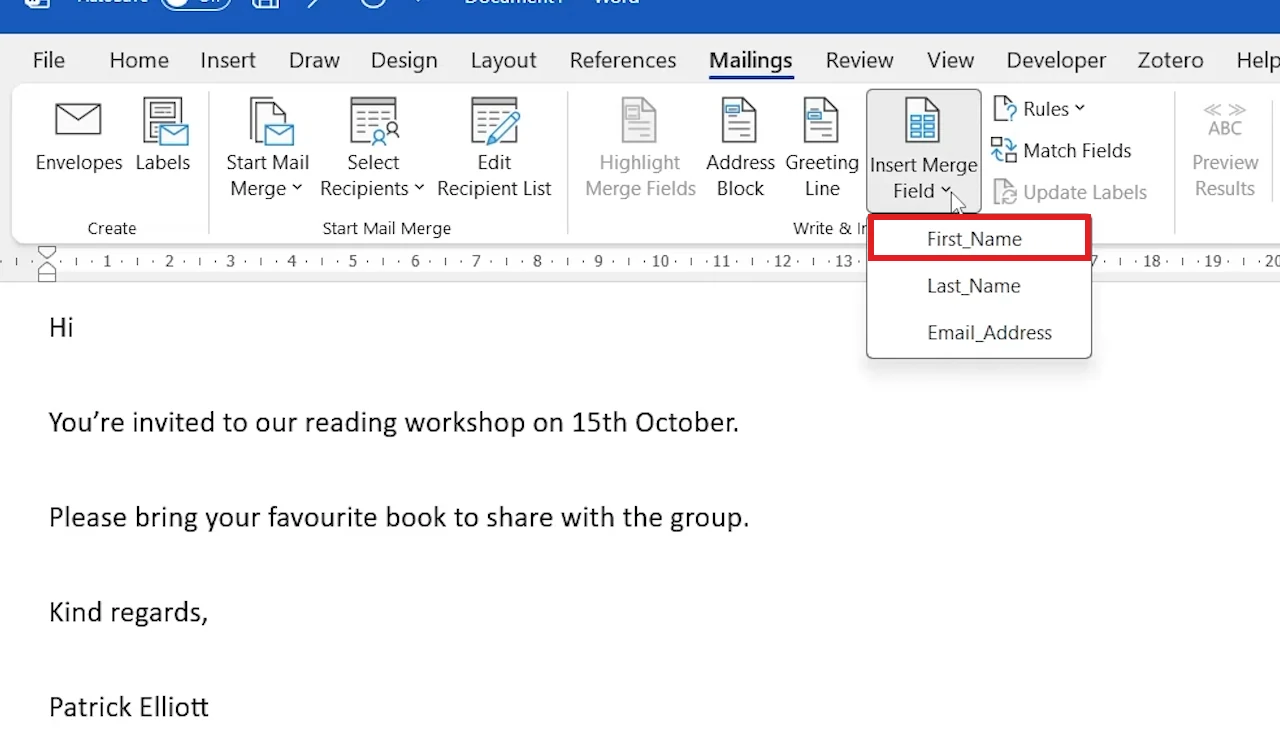Screen dimensions: 1280x749
Task: Open the Labels tool
Action: pos(163,136)
